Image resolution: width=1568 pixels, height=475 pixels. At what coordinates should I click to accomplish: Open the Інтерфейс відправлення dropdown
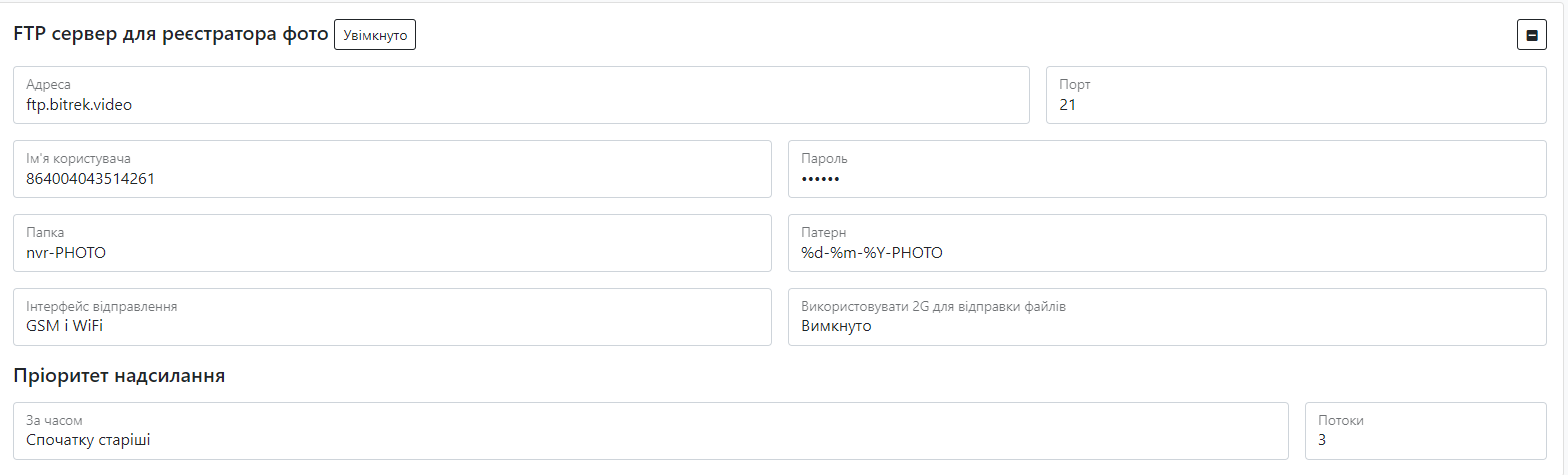(x=392, y=317)
